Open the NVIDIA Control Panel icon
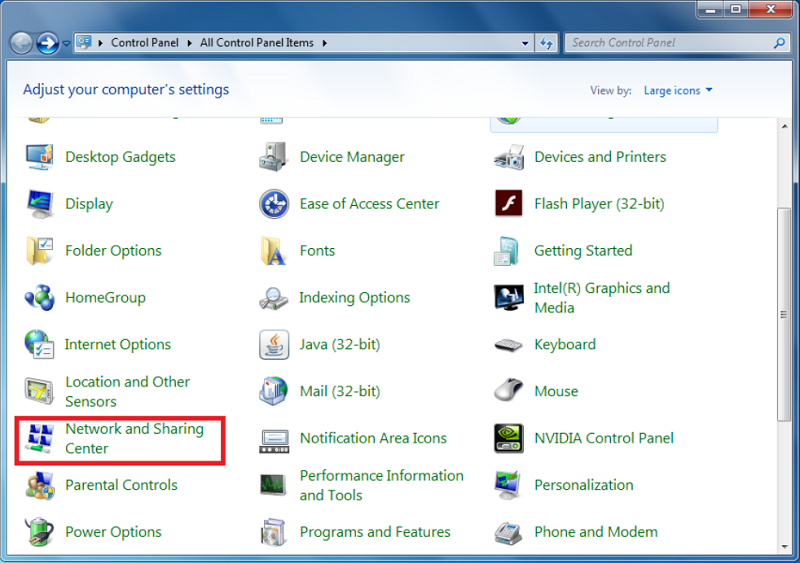 tap(508, 438)
